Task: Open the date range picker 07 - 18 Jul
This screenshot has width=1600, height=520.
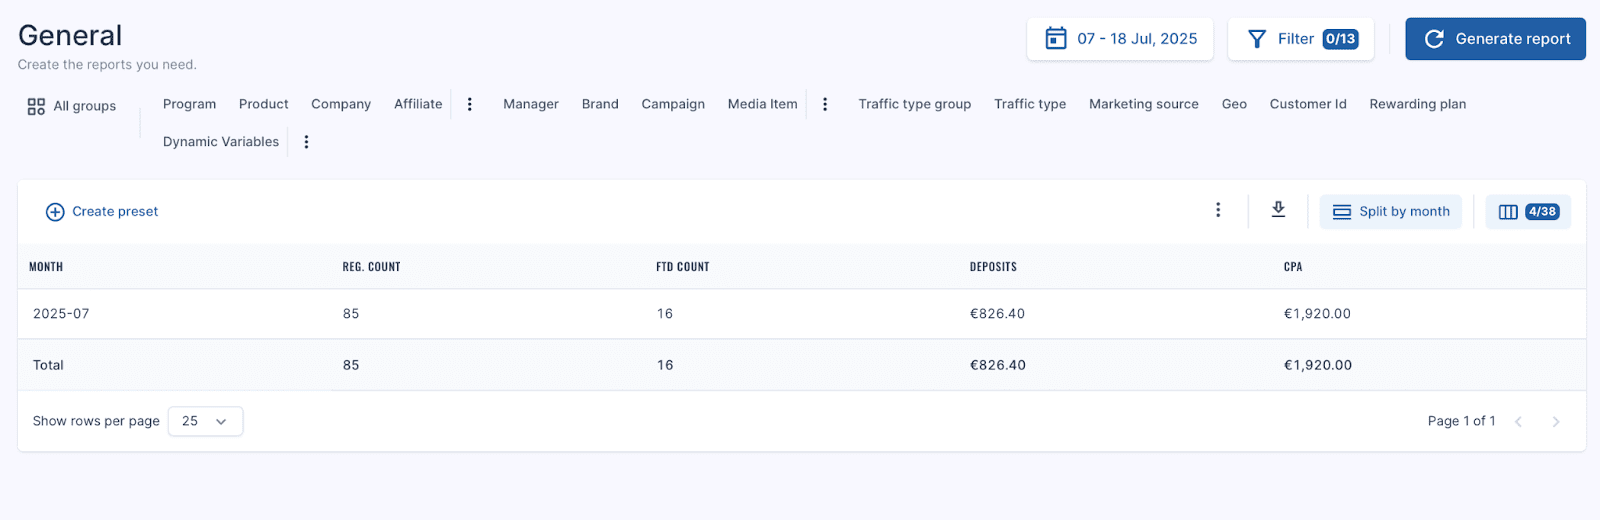Action: (x=1120, y=39)
